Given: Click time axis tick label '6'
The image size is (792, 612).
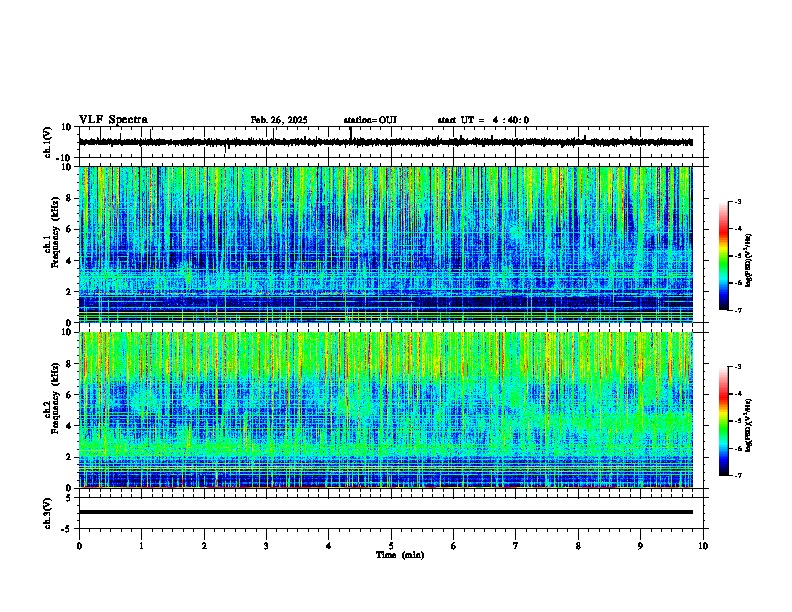Looking at the screenshot, I should pos(454,546).
